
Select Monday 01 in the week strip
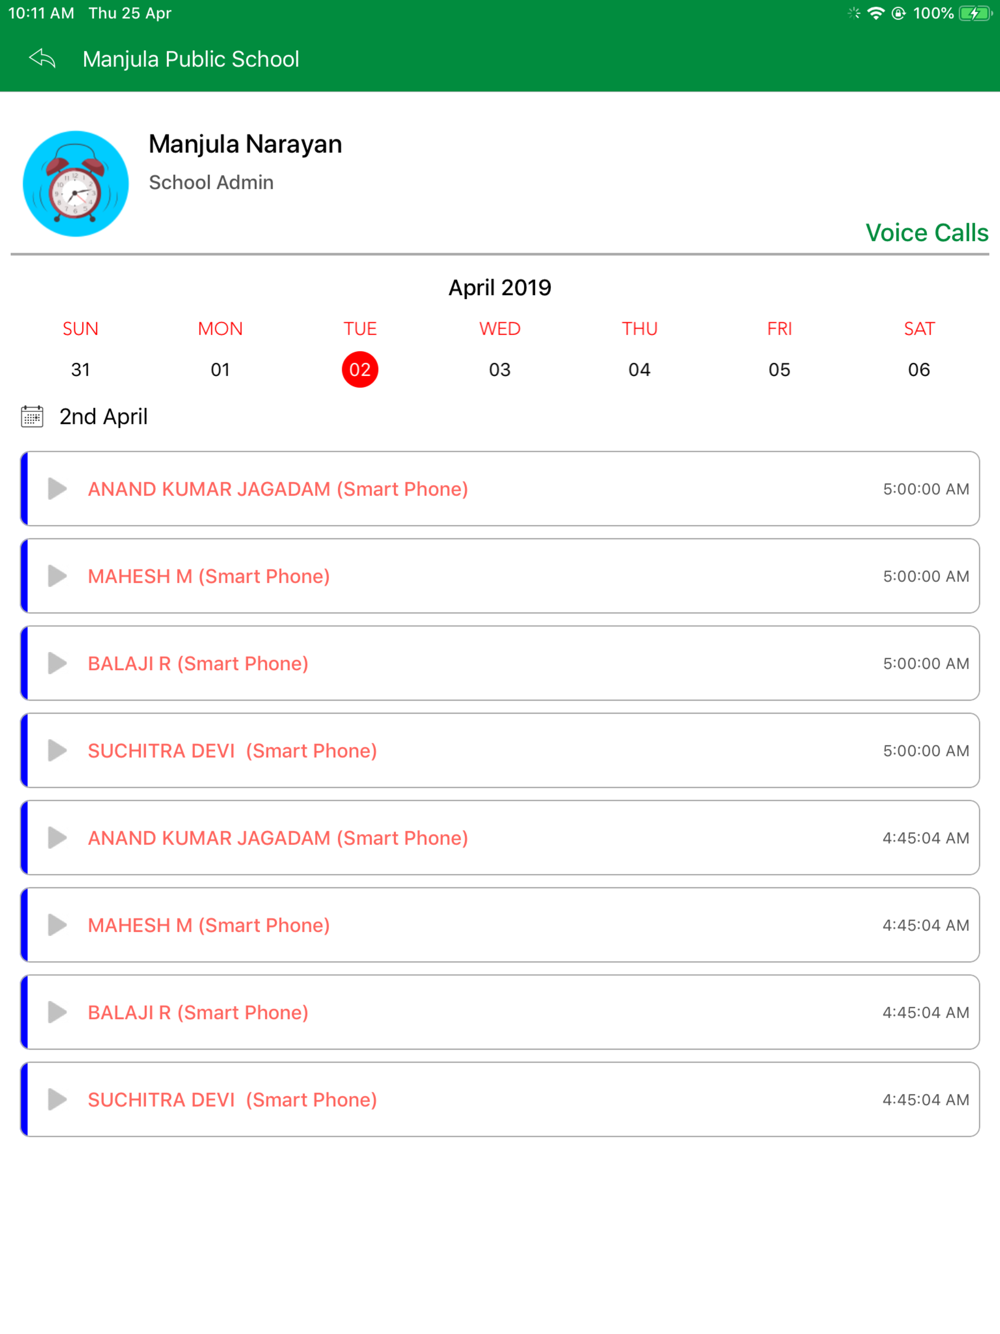tap(220, 370)
